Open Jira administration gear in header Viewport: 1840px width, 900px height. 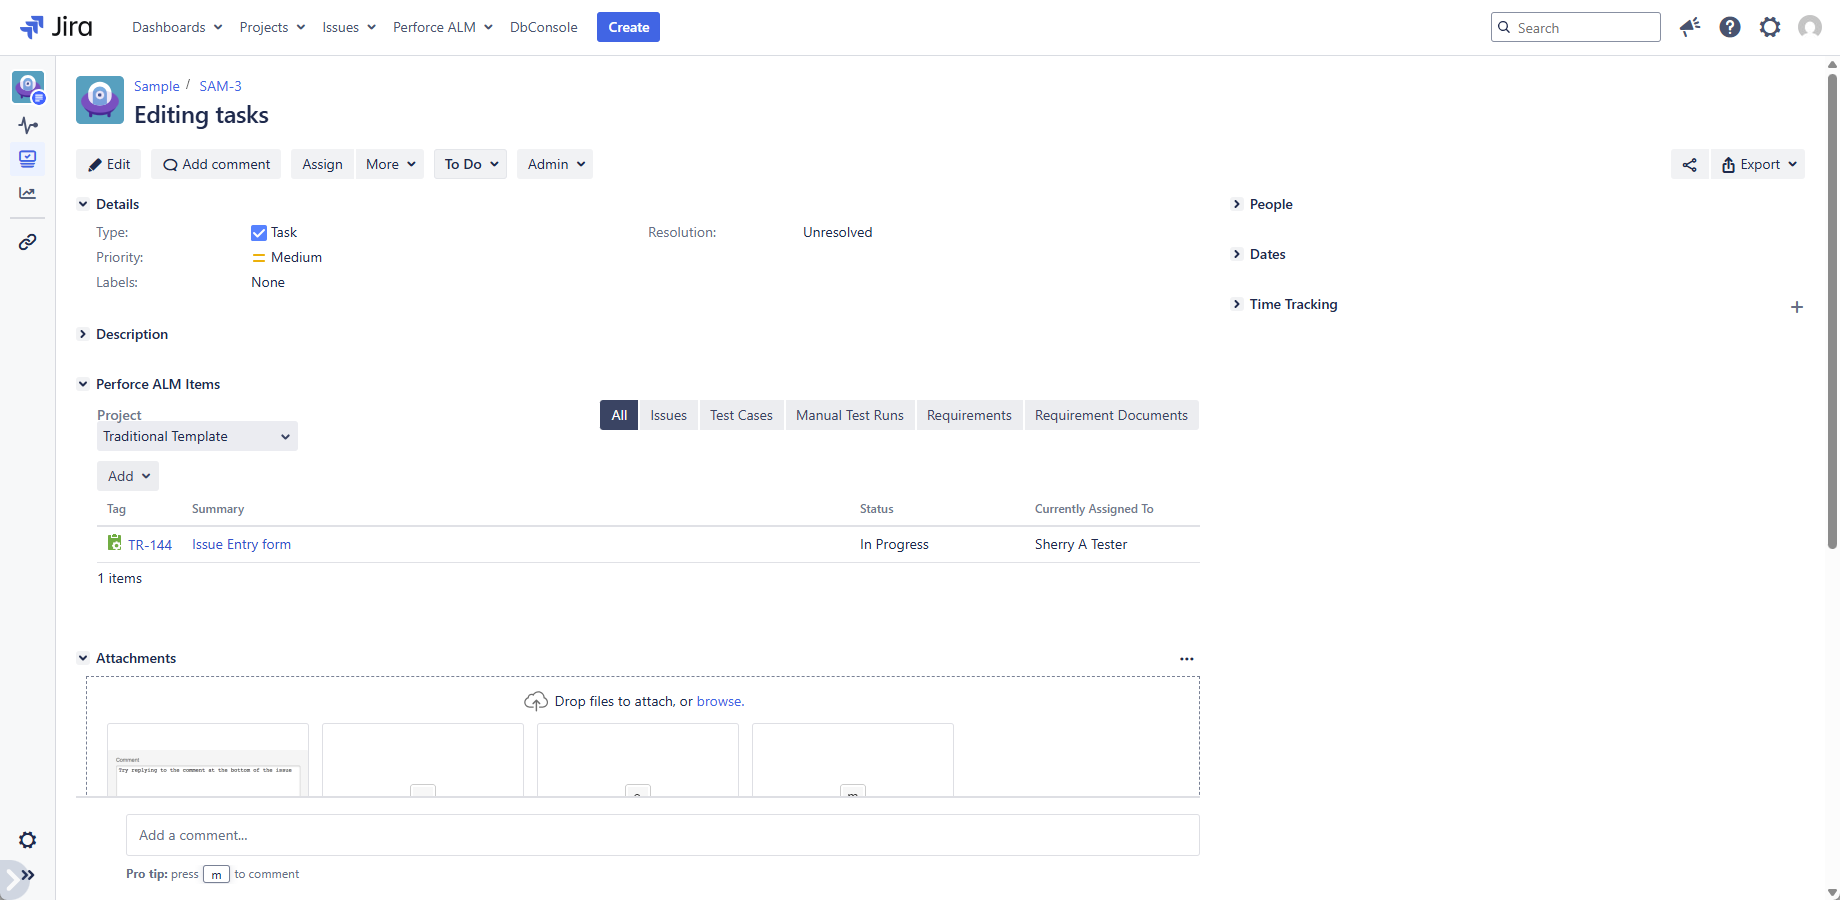click(1770, 27)
